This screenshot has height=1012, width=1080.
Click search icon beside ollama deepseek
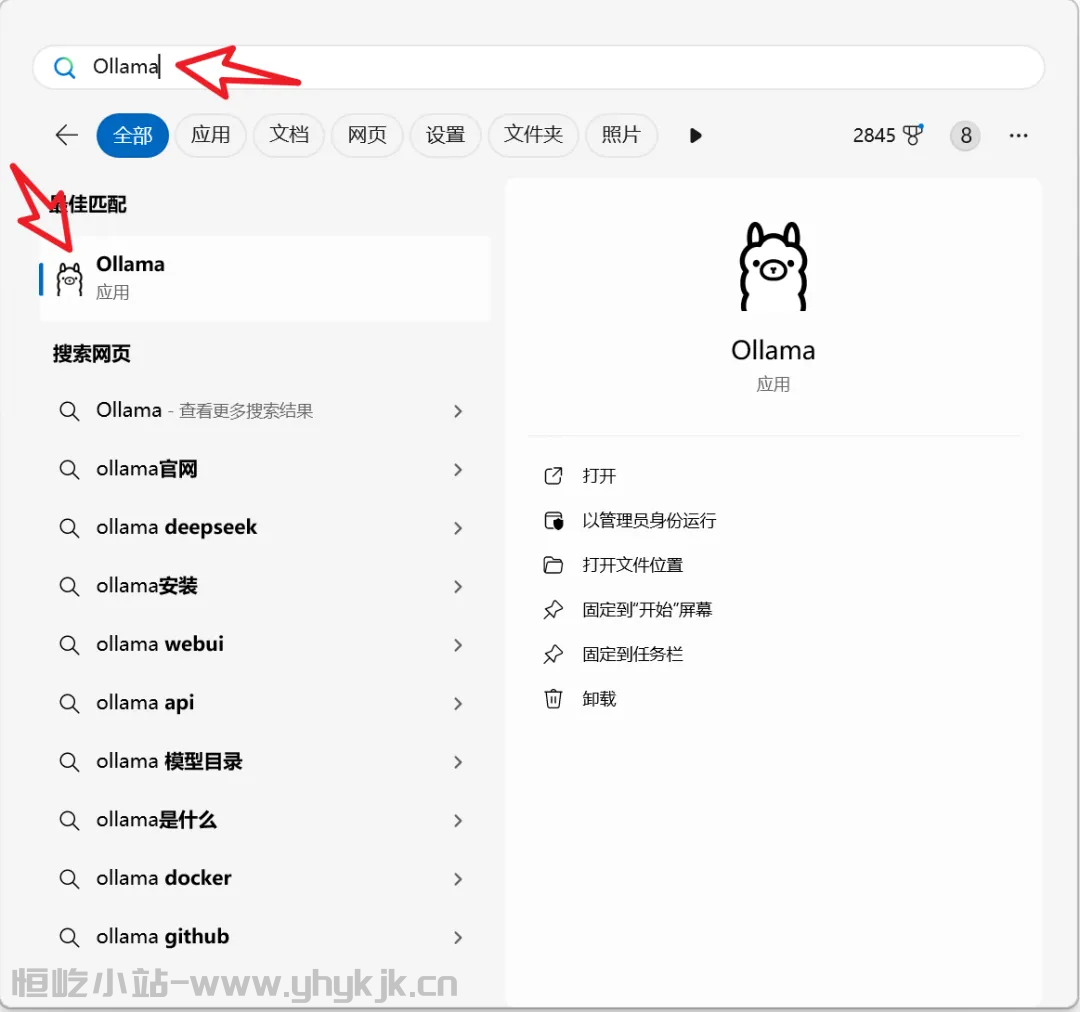point(69,529)
